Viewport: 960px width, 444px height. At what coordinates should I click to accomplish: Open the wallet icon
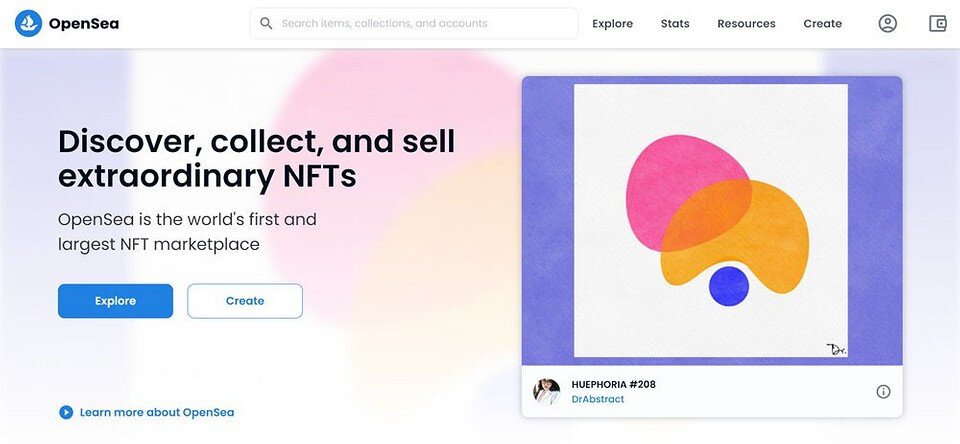pos(937,23)
